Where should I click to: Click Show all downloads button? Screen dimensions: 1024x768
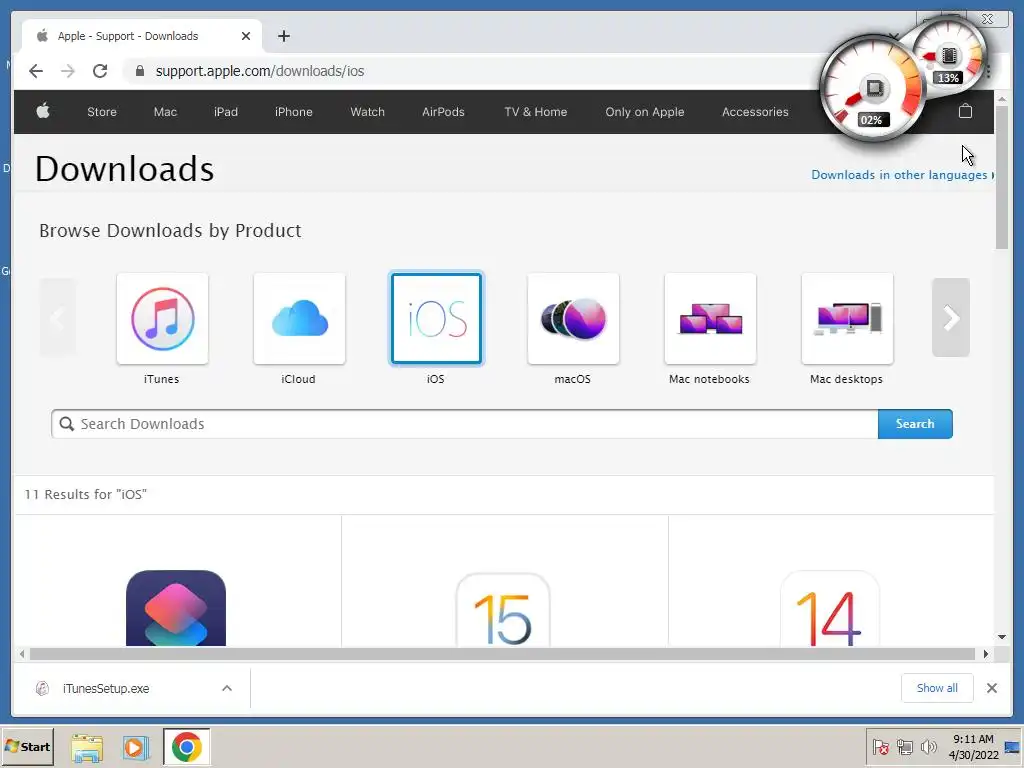tap(937, 688)
